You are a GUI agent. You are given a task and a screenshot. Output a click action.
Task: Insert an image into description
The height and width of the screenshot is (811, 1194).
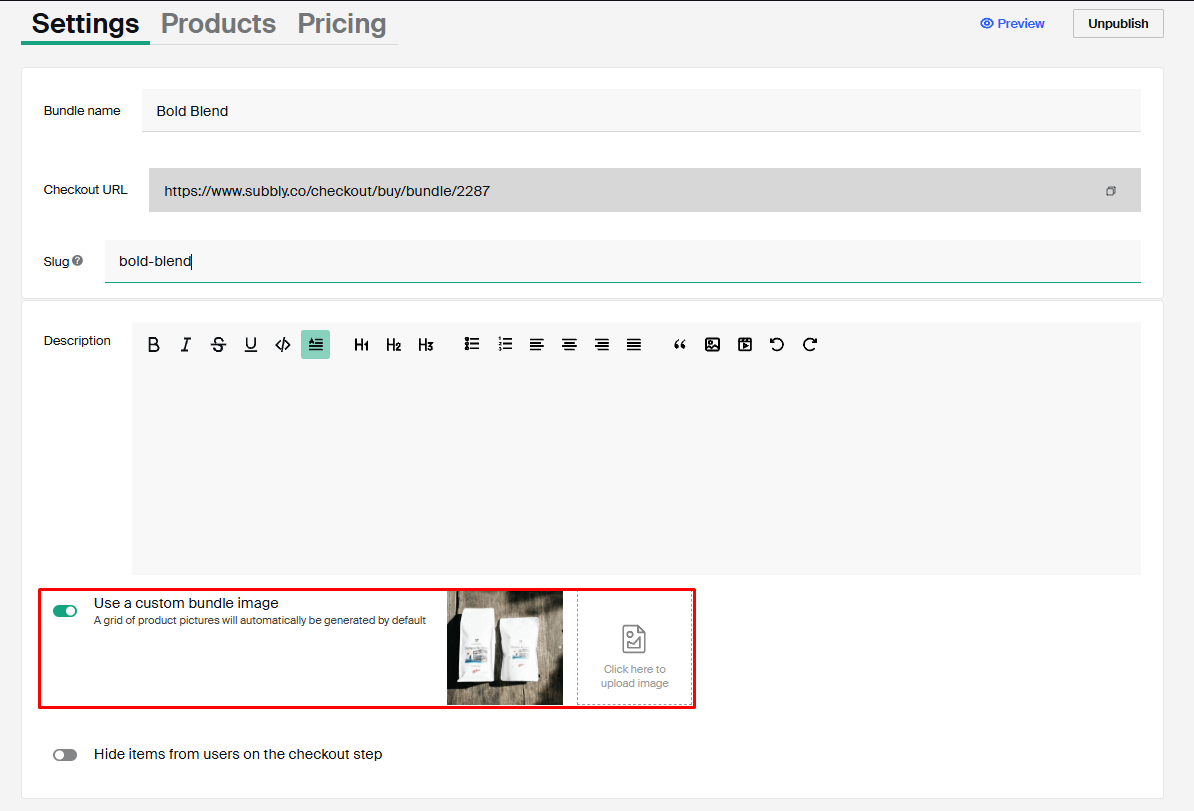[712, 345]
